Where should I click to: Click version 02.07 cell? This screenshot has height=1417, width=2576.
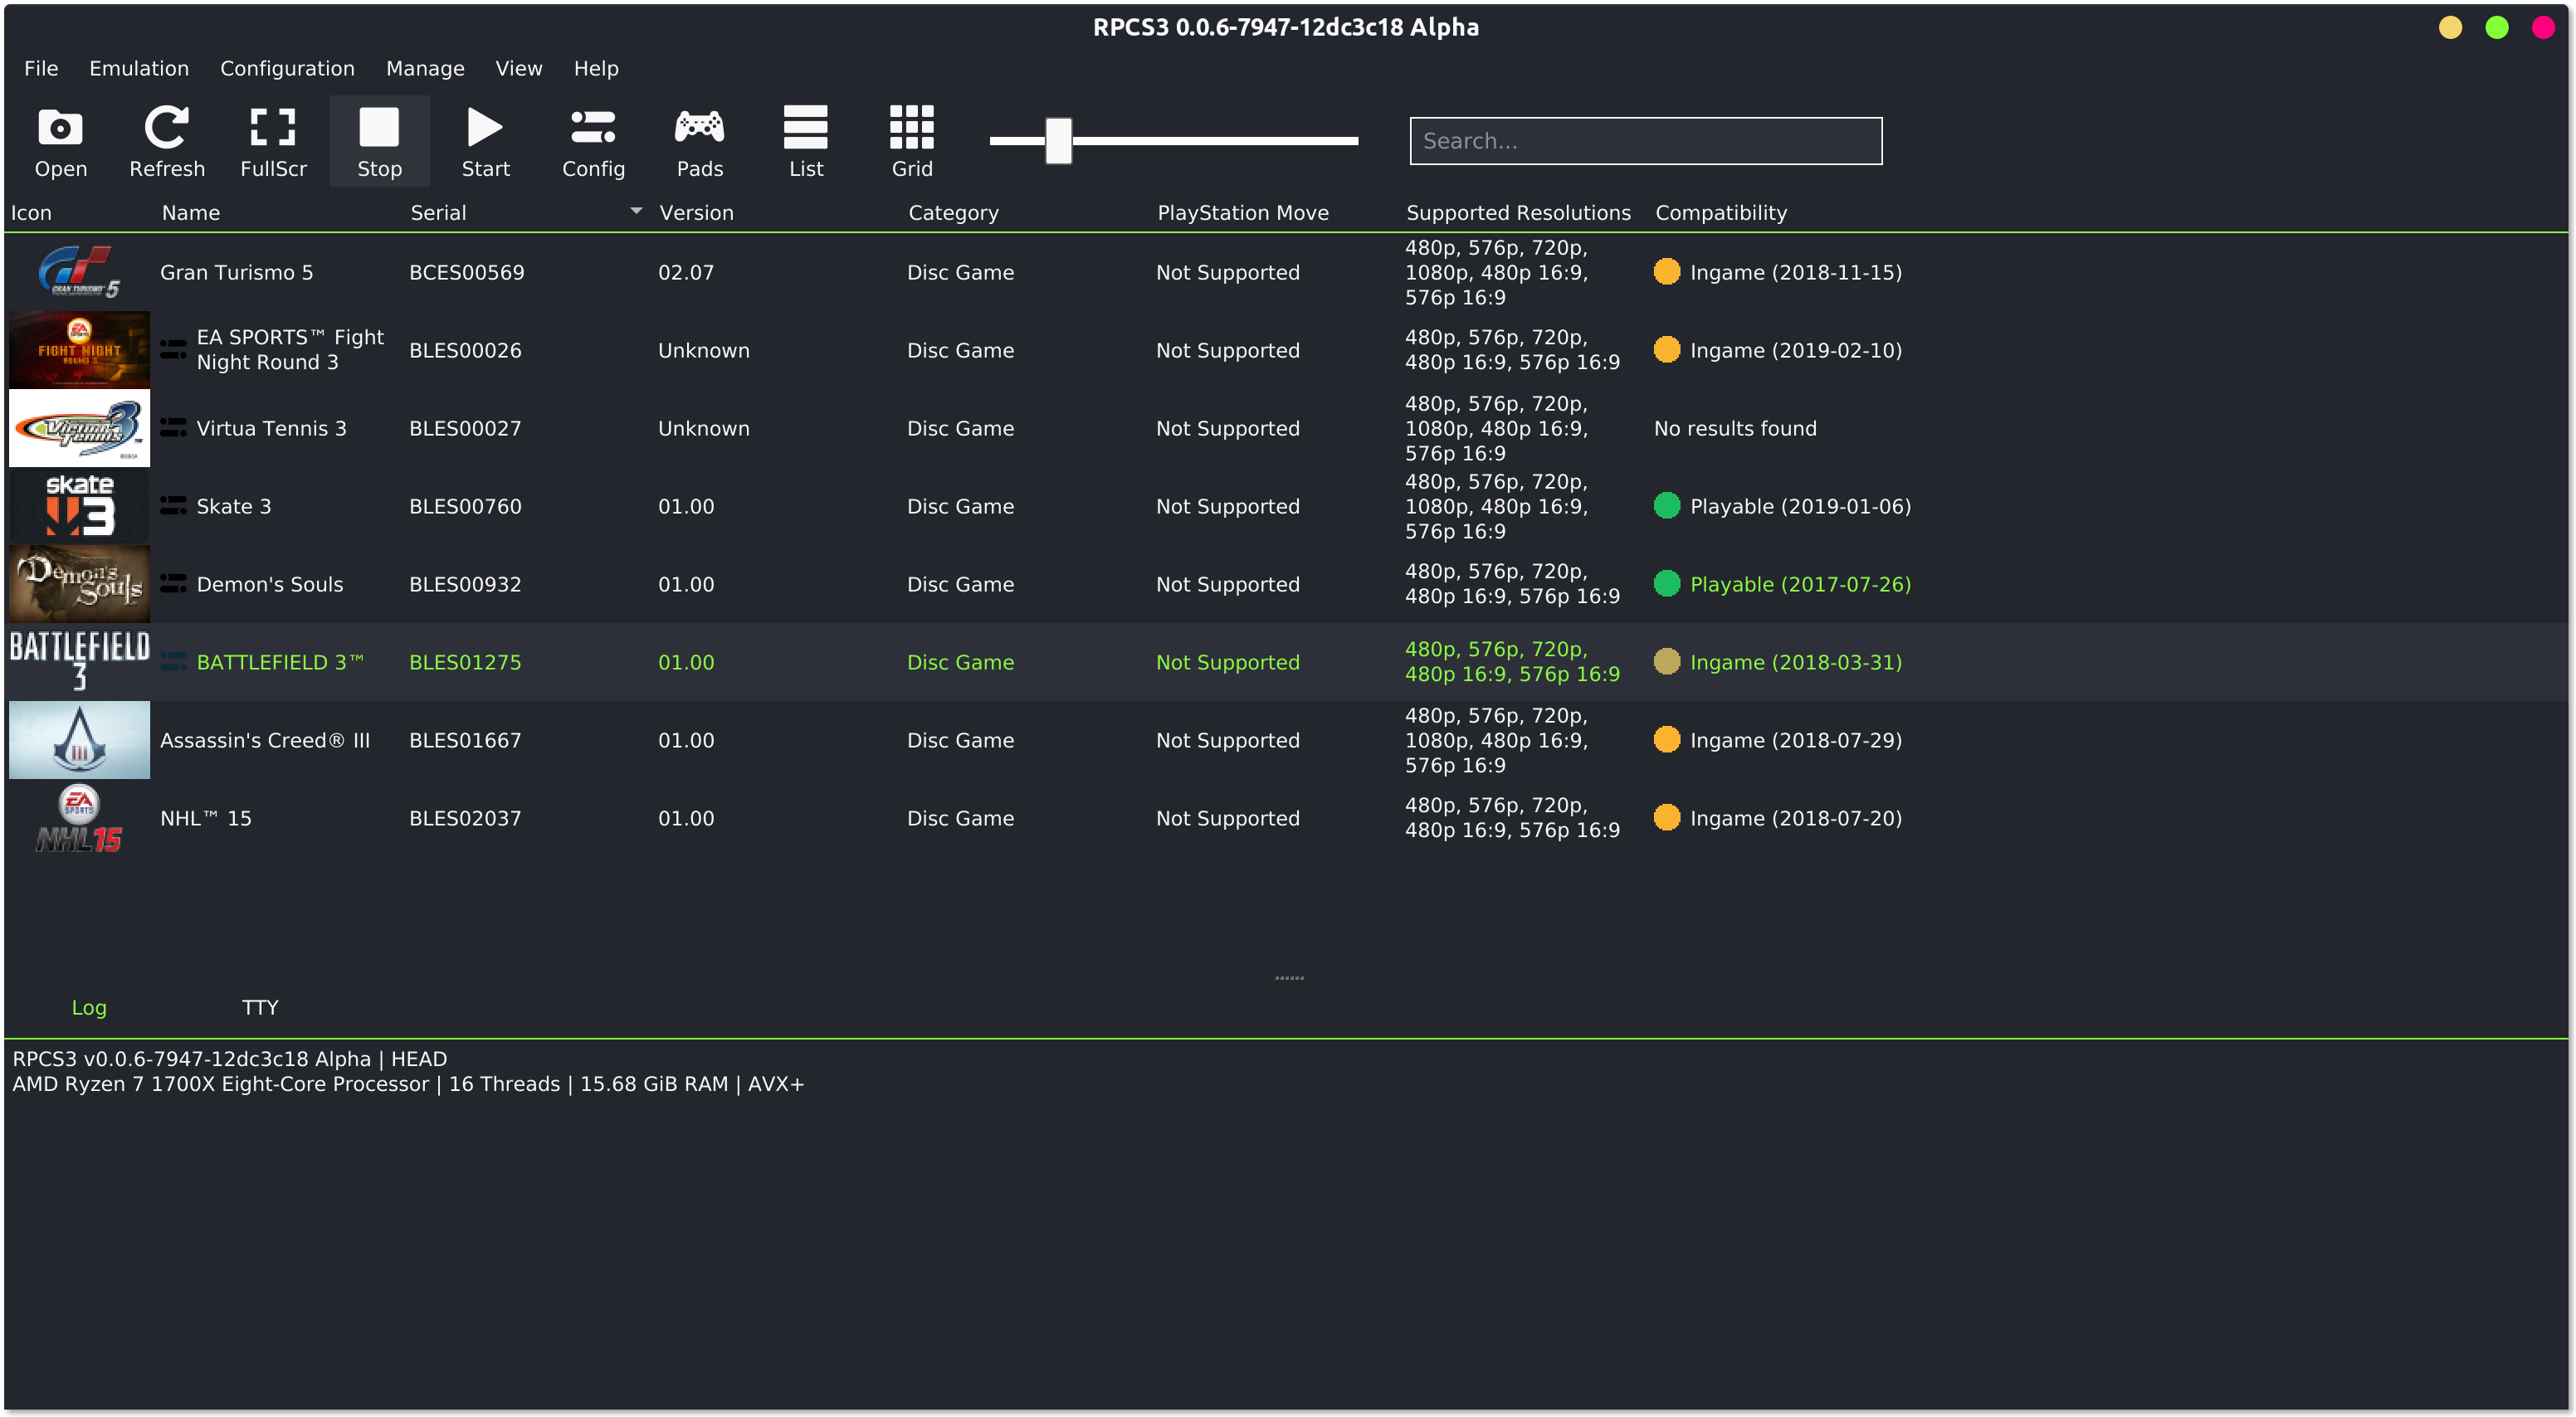pos(686,272)
